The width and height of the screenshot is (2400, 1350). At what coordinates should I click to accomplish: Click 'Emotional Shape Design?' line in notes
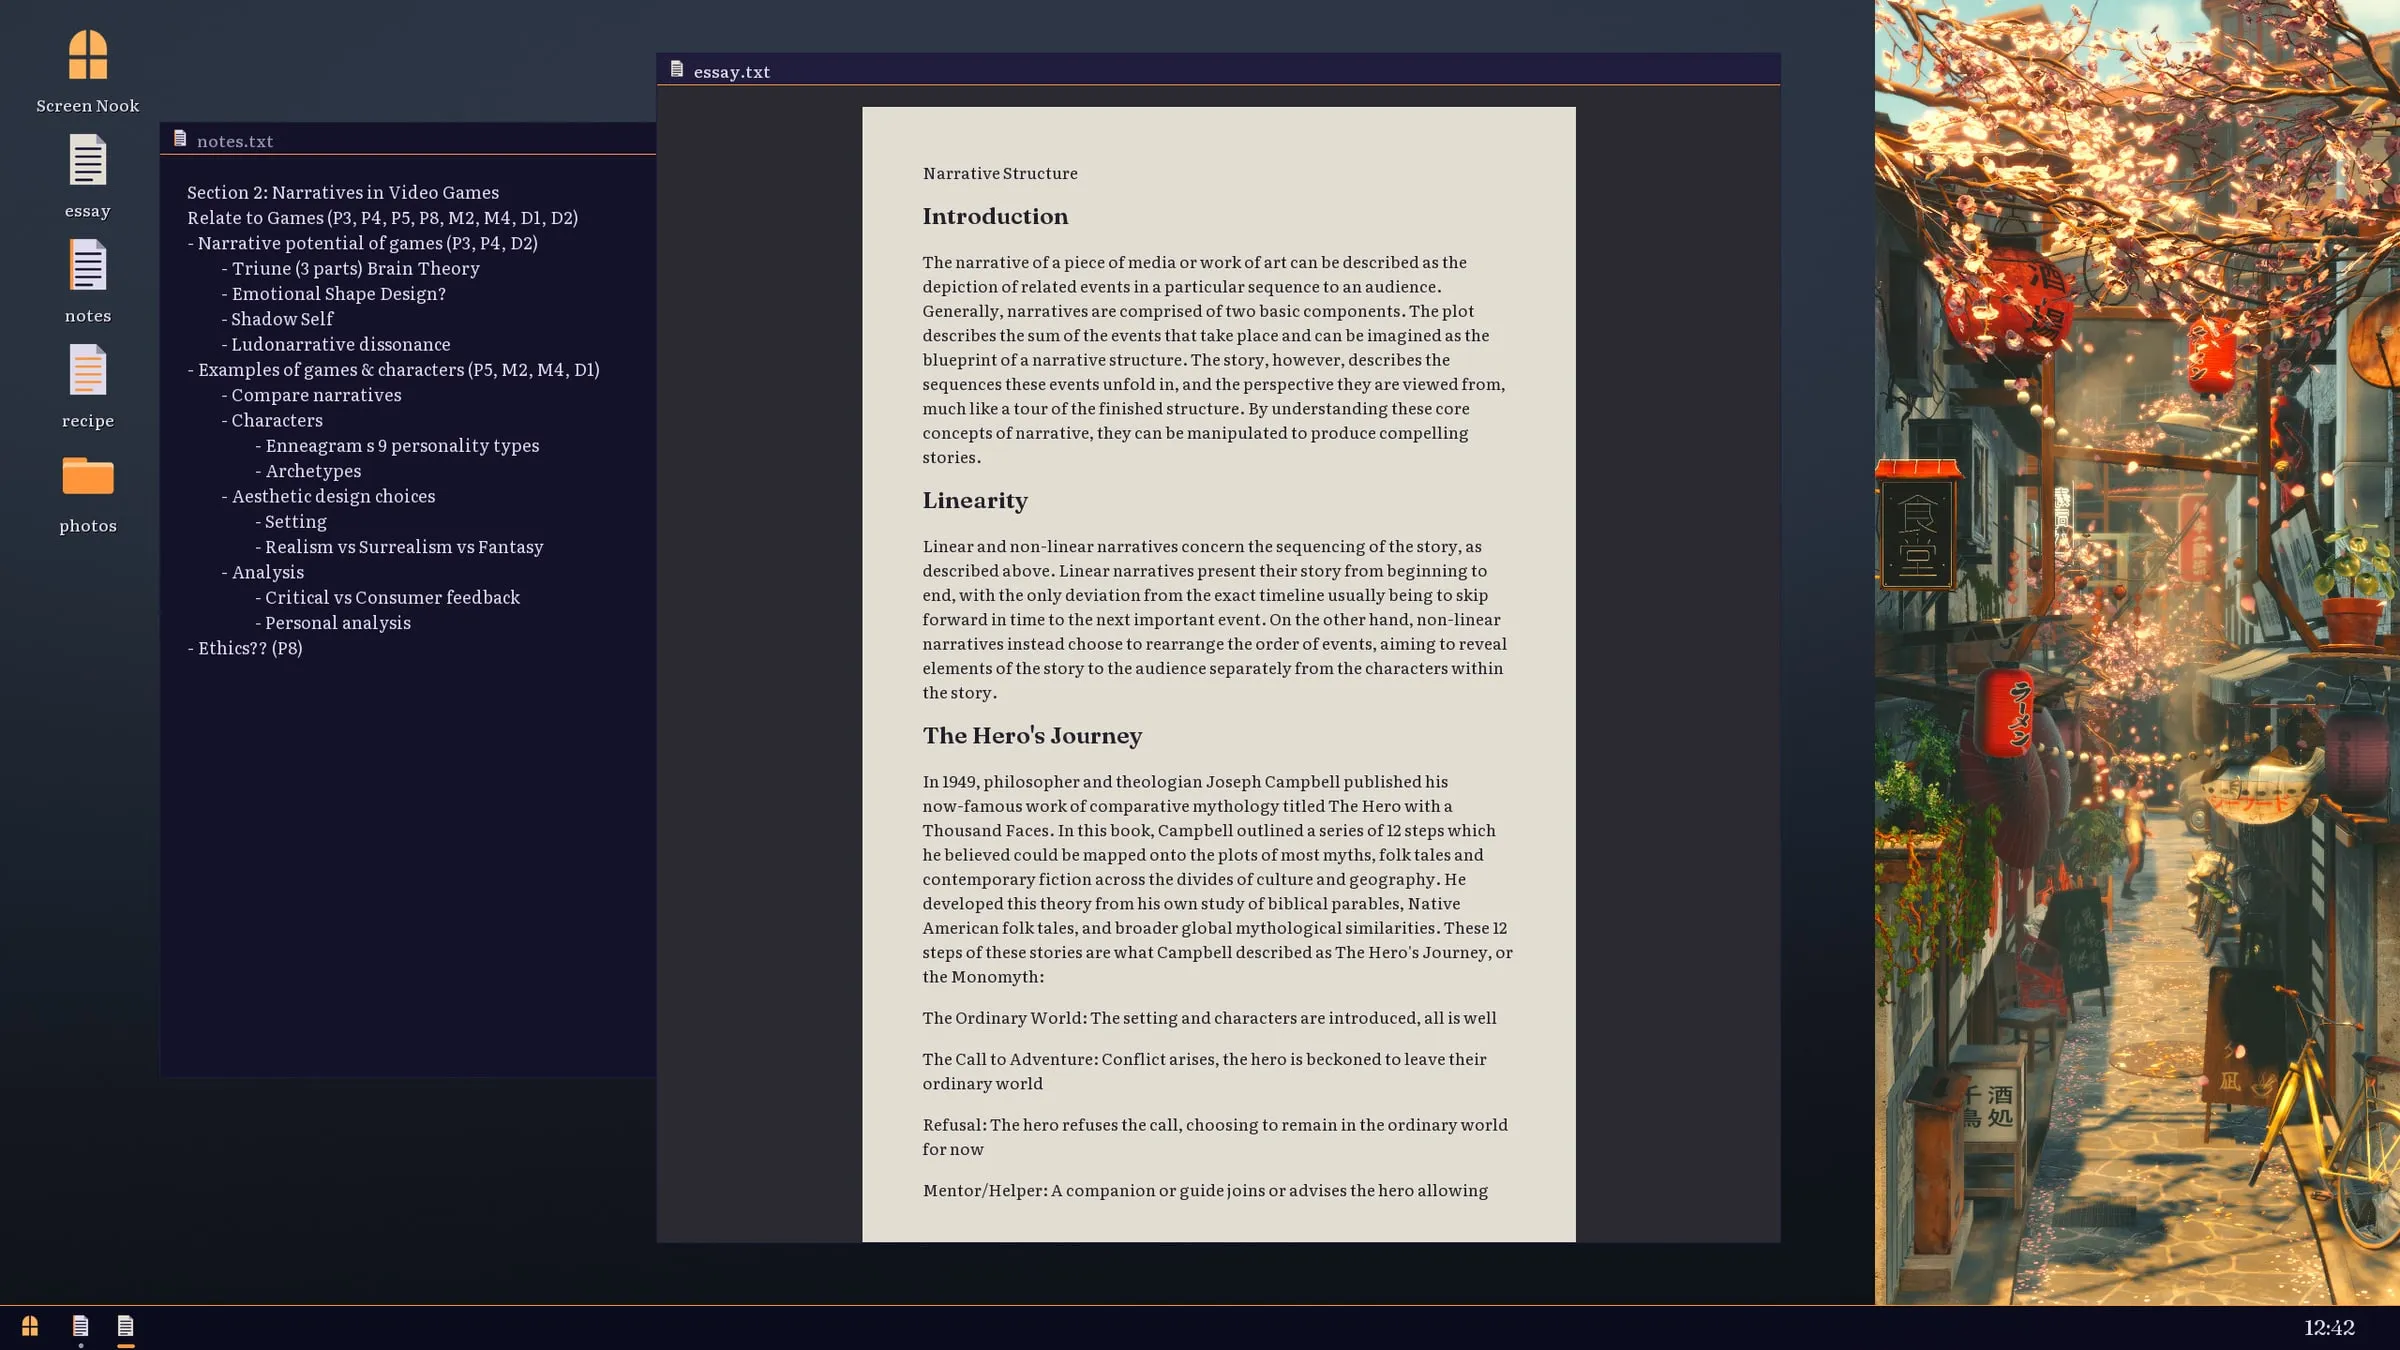click(x=333, y=293)
